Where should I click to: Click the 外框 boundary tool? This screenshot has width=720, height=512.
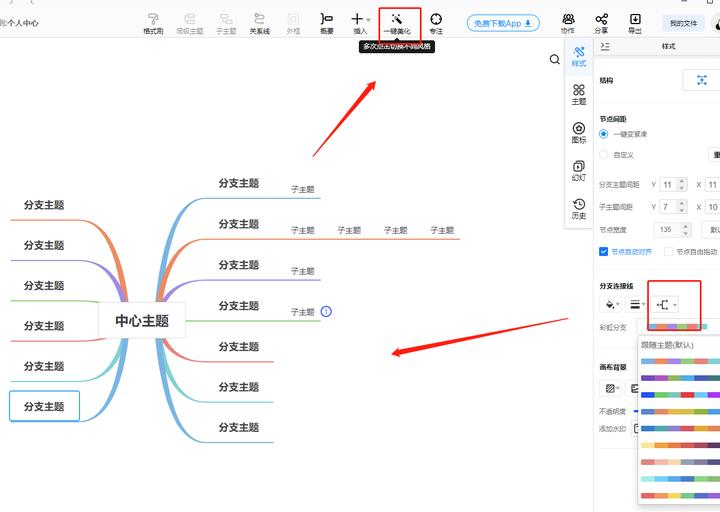(x=293, y=23)
